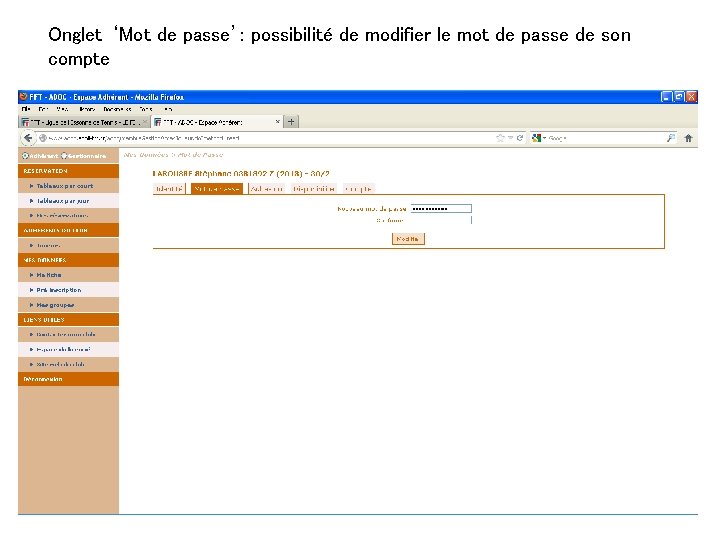Screen dimensions: 720x540
Task: Open the URL history dropdown arrow
Action: pyautogui.click(x=510, y=138)
